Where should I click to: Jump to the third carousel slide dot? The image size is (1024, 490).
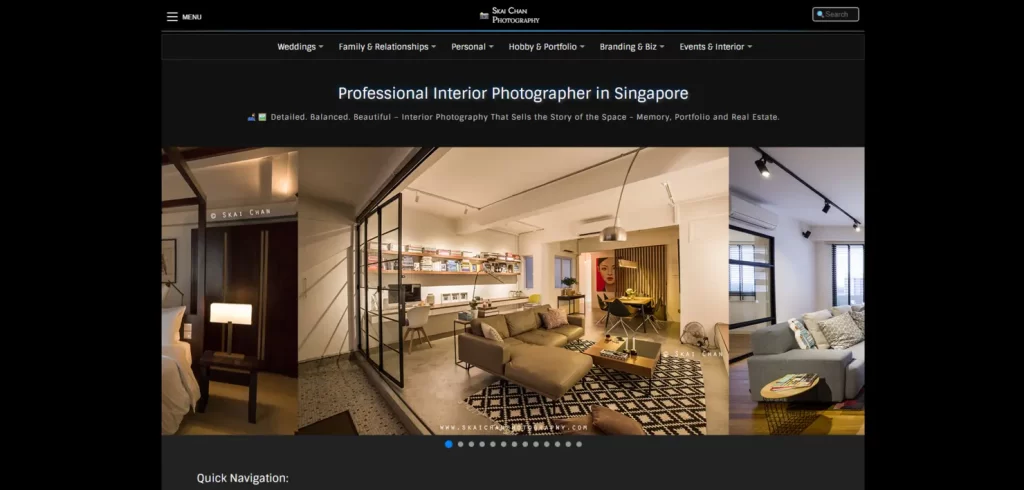pos(472,444)
